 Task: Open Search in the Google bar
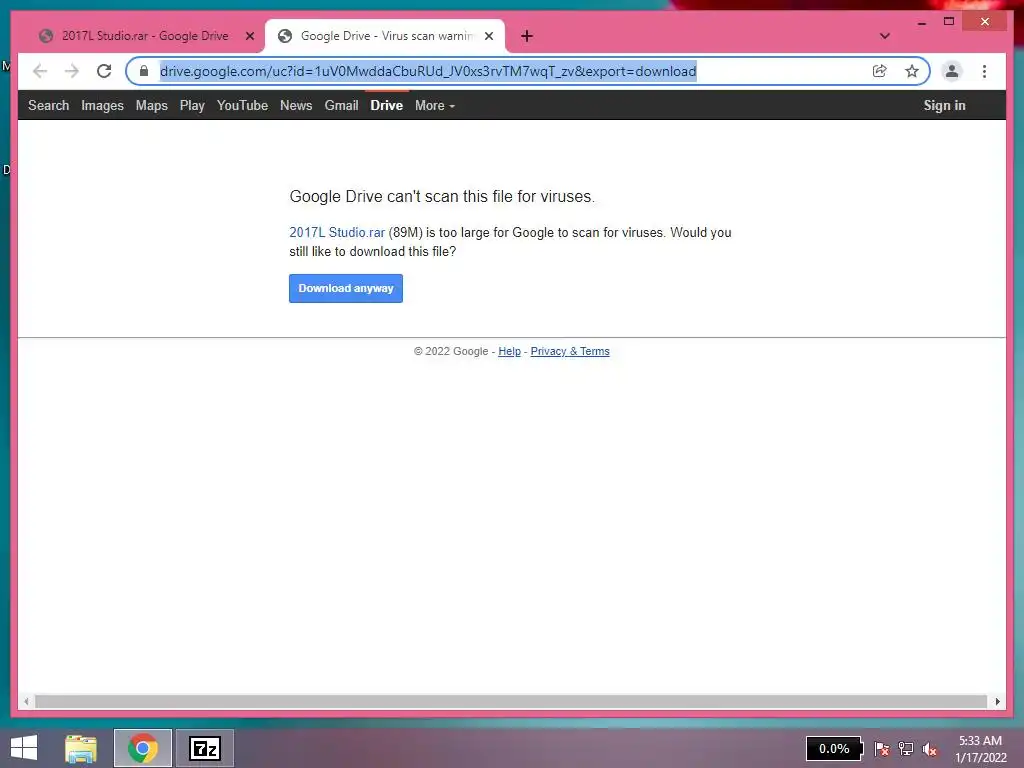48,106
